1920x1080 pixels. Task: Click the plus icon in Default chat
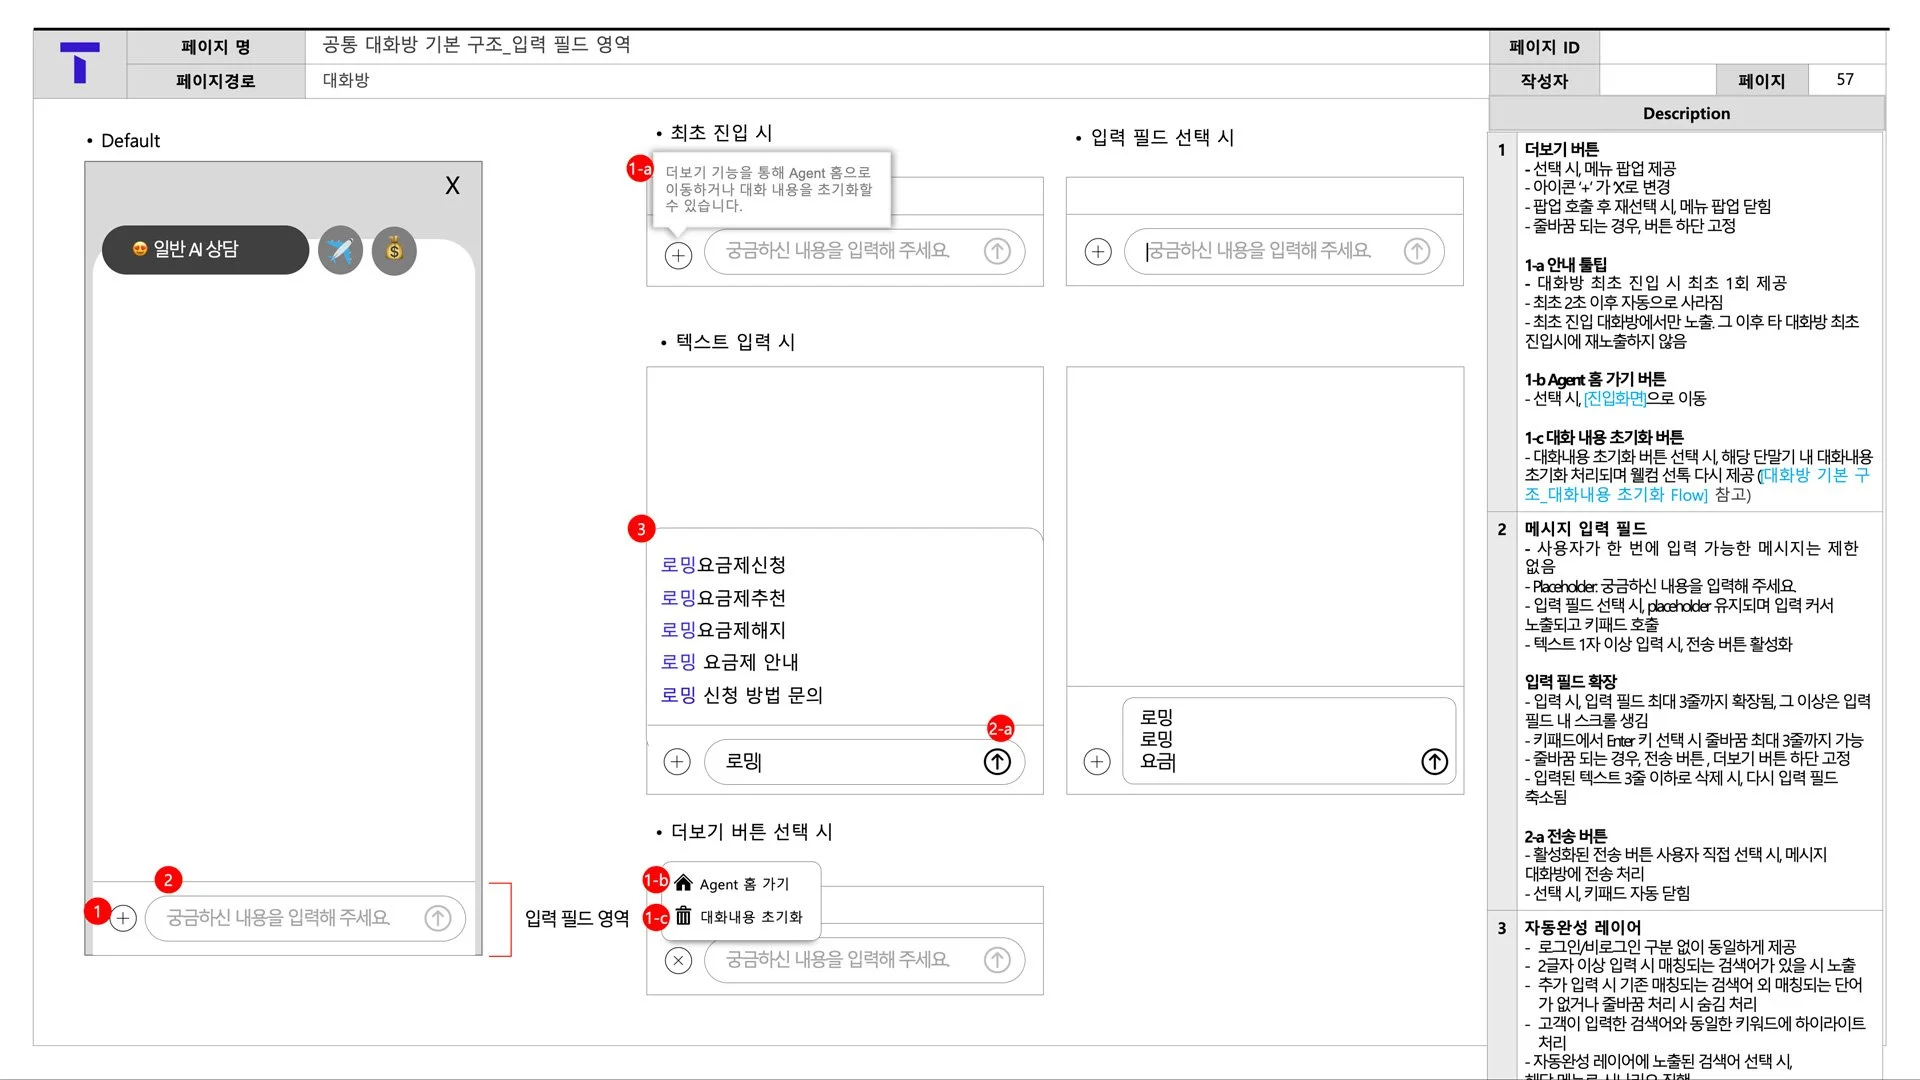(123, 918)
